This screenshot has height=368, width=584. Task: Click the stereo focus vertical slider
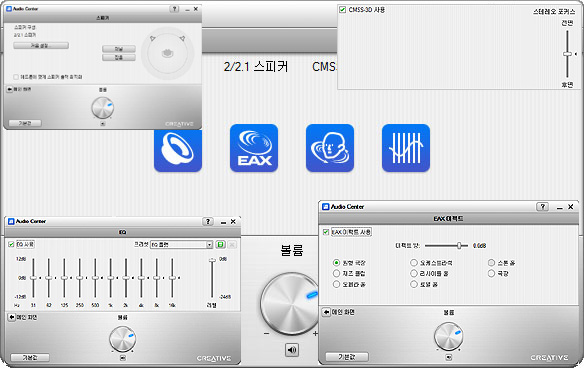tap(567, 54)
